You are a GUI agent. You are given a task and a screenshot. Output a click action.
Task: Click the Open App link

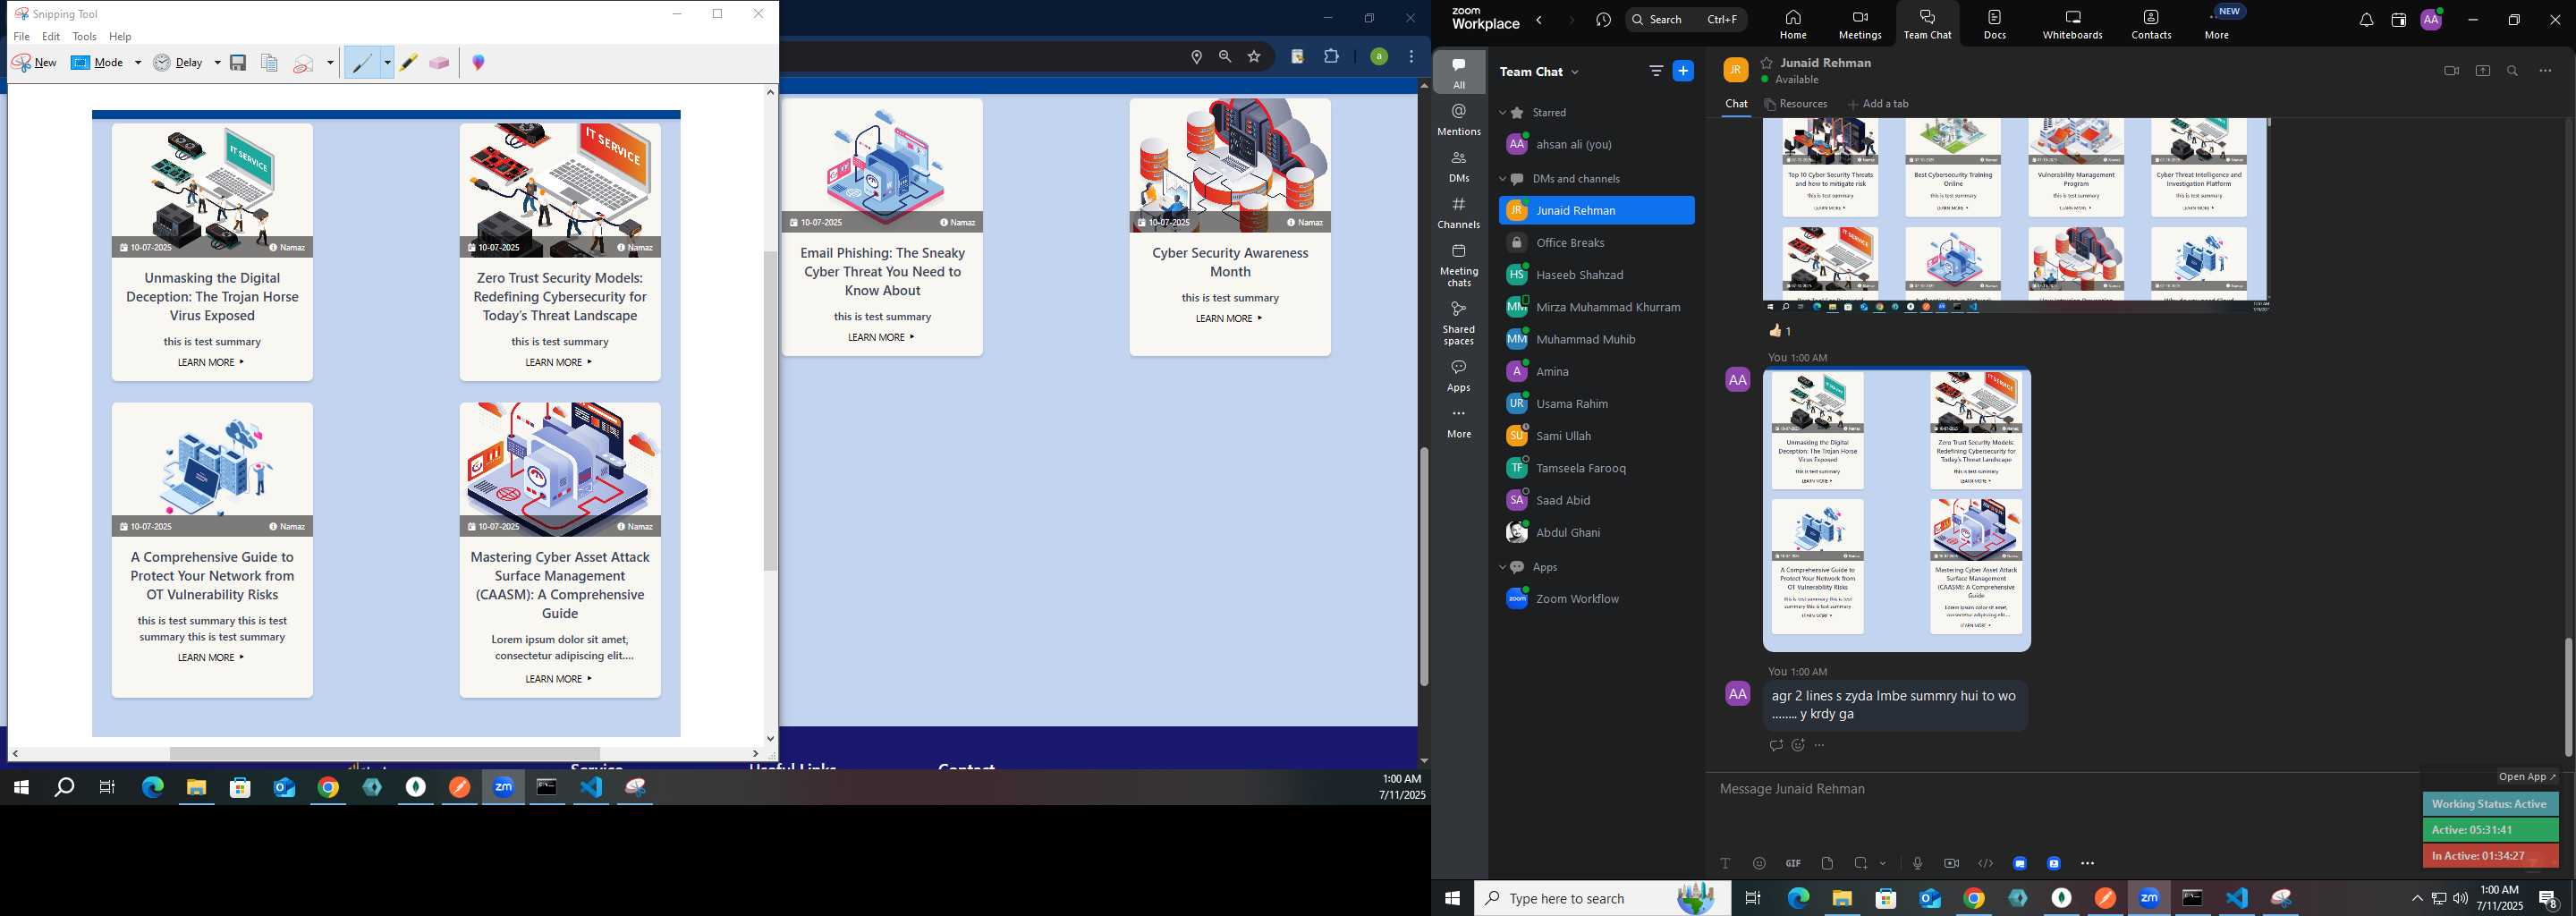pyautogui.click(x=2526, y=777)
